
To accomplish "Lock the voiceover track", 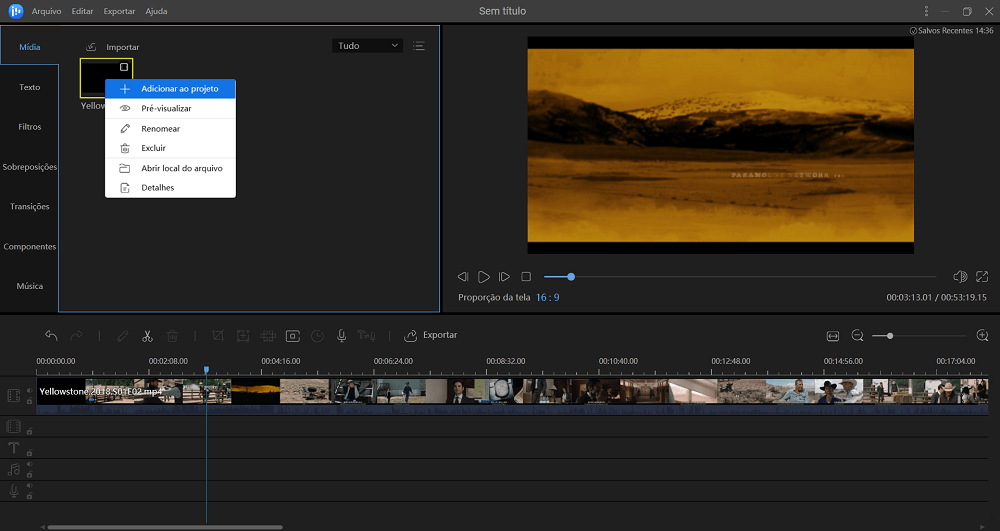I will pos(29,496).
